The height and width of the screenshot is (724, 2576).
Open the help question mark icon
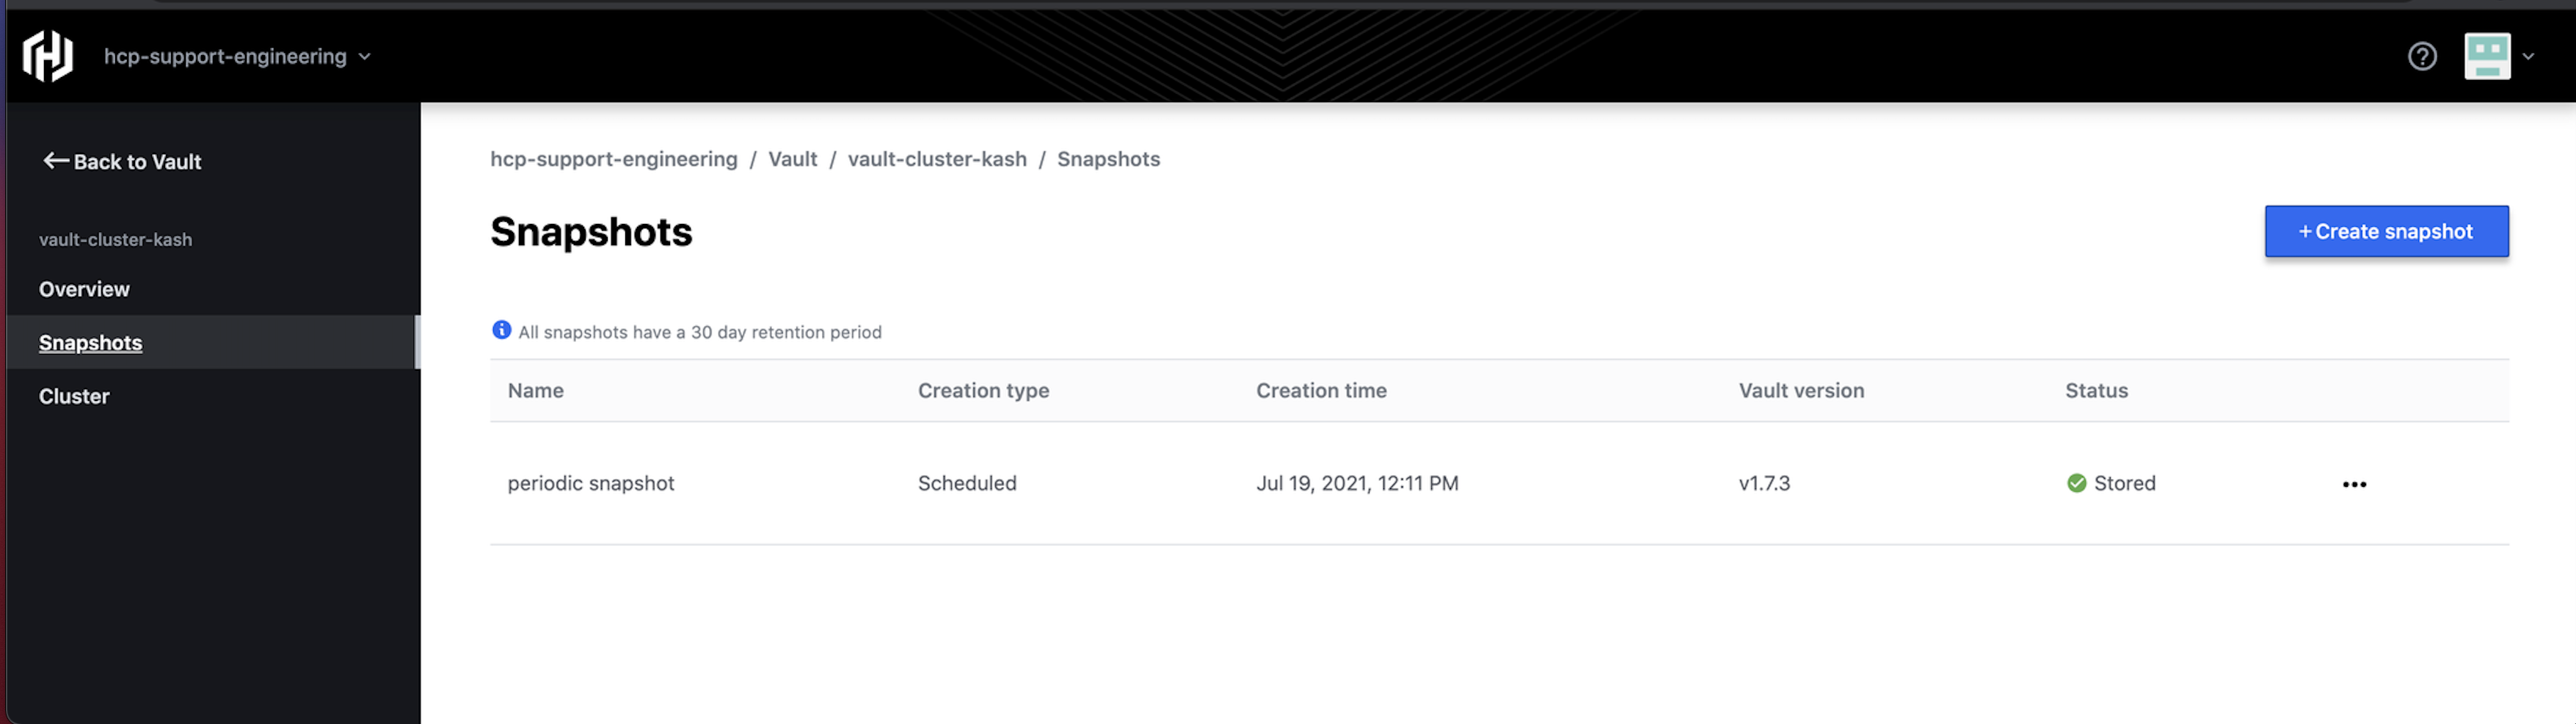click(x=2421, y=57)
